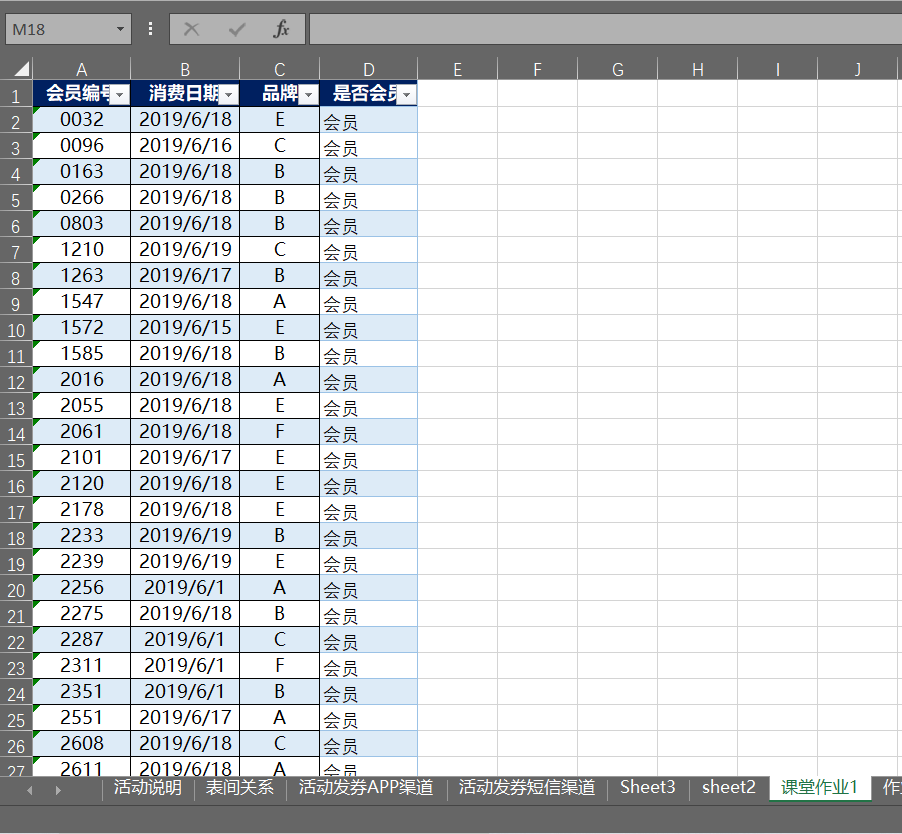Click cell with member number 2233
The height and width of the screenshot is (834, 902).
click(82, 535)
